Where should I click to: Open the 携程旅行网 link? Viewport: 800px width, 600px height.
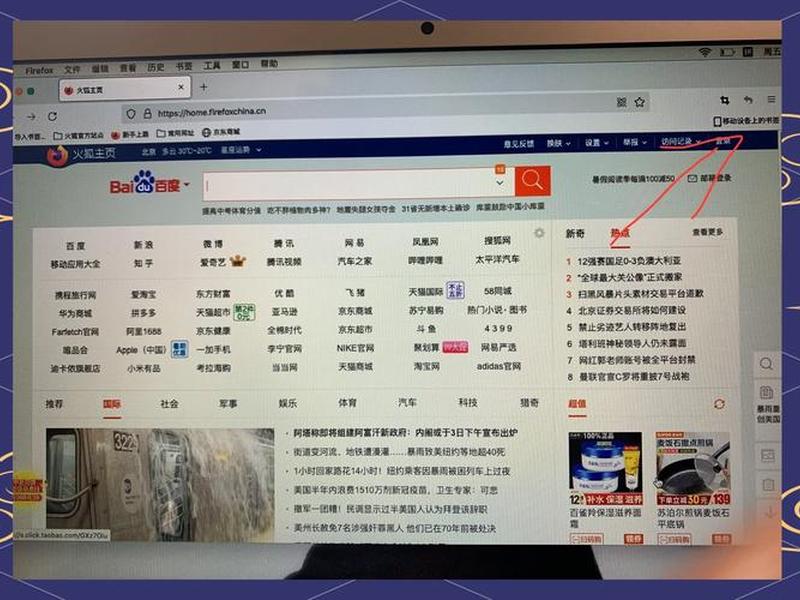click(76, 295)
